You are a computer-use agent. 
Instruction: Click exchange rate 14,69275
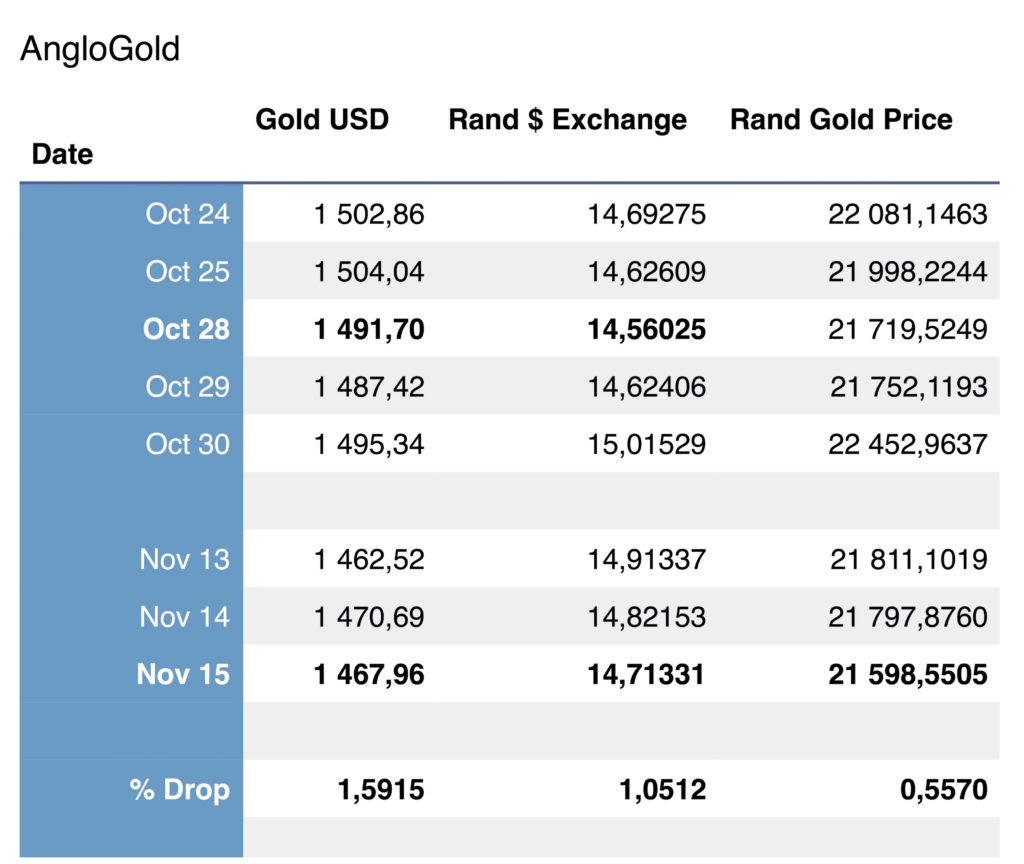coord(647,215)
